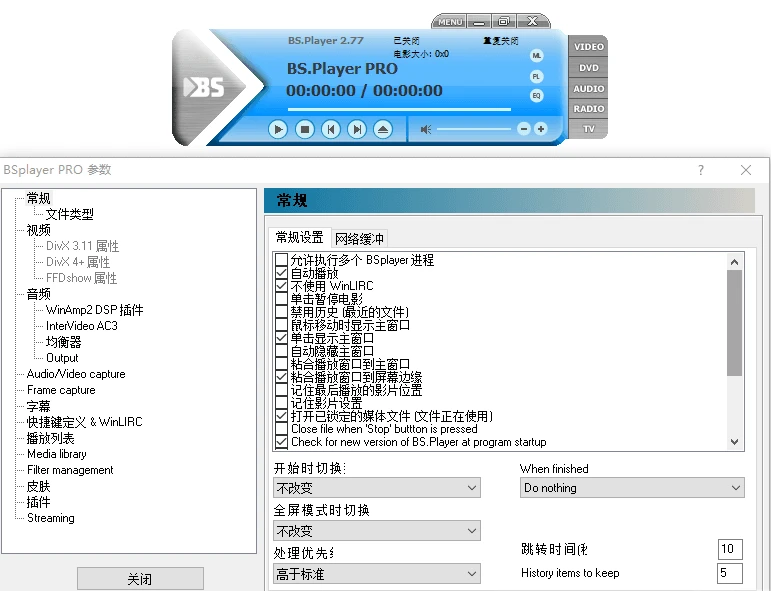Click the Eject/Open file button
Viewport: 771px width, 591px height.
coord(383,129)
